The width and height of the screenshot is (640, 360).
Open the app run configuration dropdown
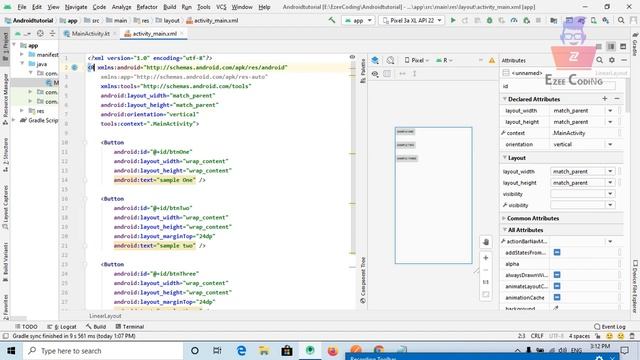point(359,20)
